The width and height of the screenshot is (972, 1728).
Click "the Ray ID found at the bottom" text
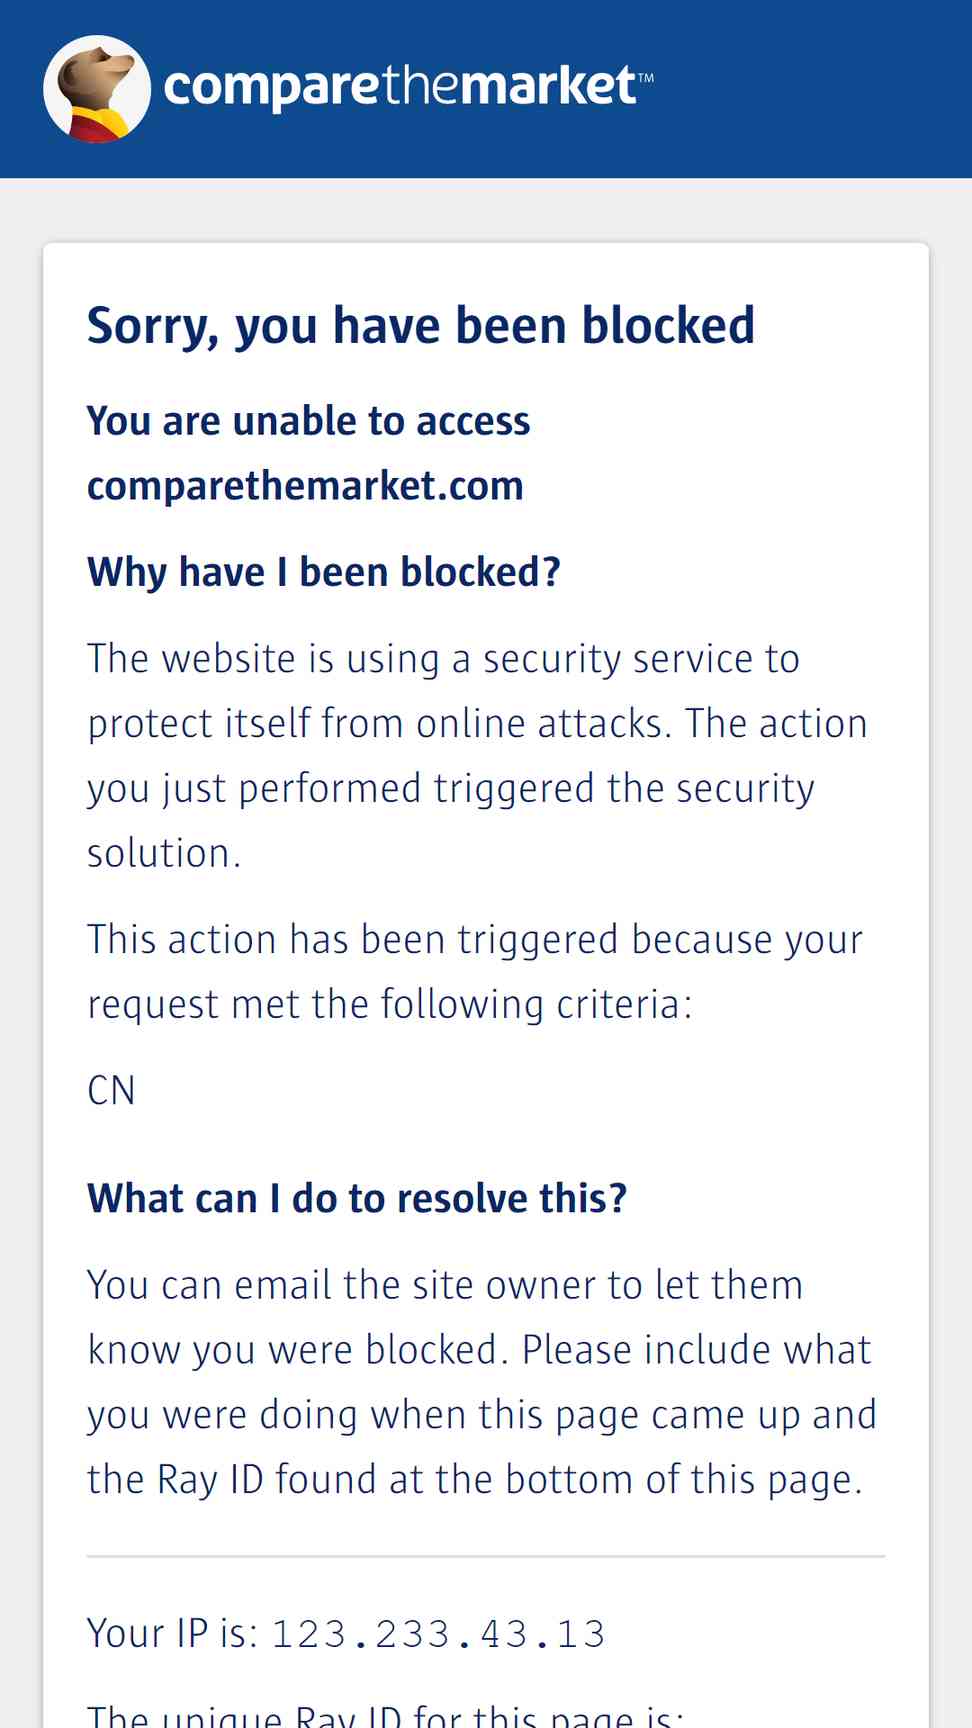click(x=360, y=1480)
